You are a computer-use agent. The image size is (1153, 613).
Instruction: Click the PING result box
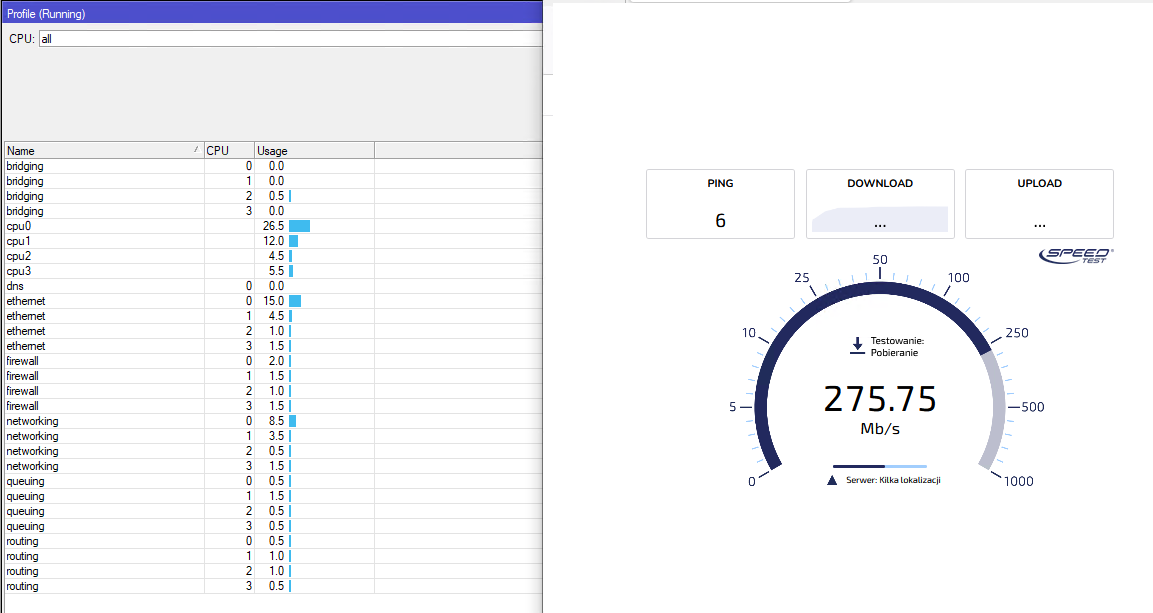pyautogui.click(x=720, y=204)
